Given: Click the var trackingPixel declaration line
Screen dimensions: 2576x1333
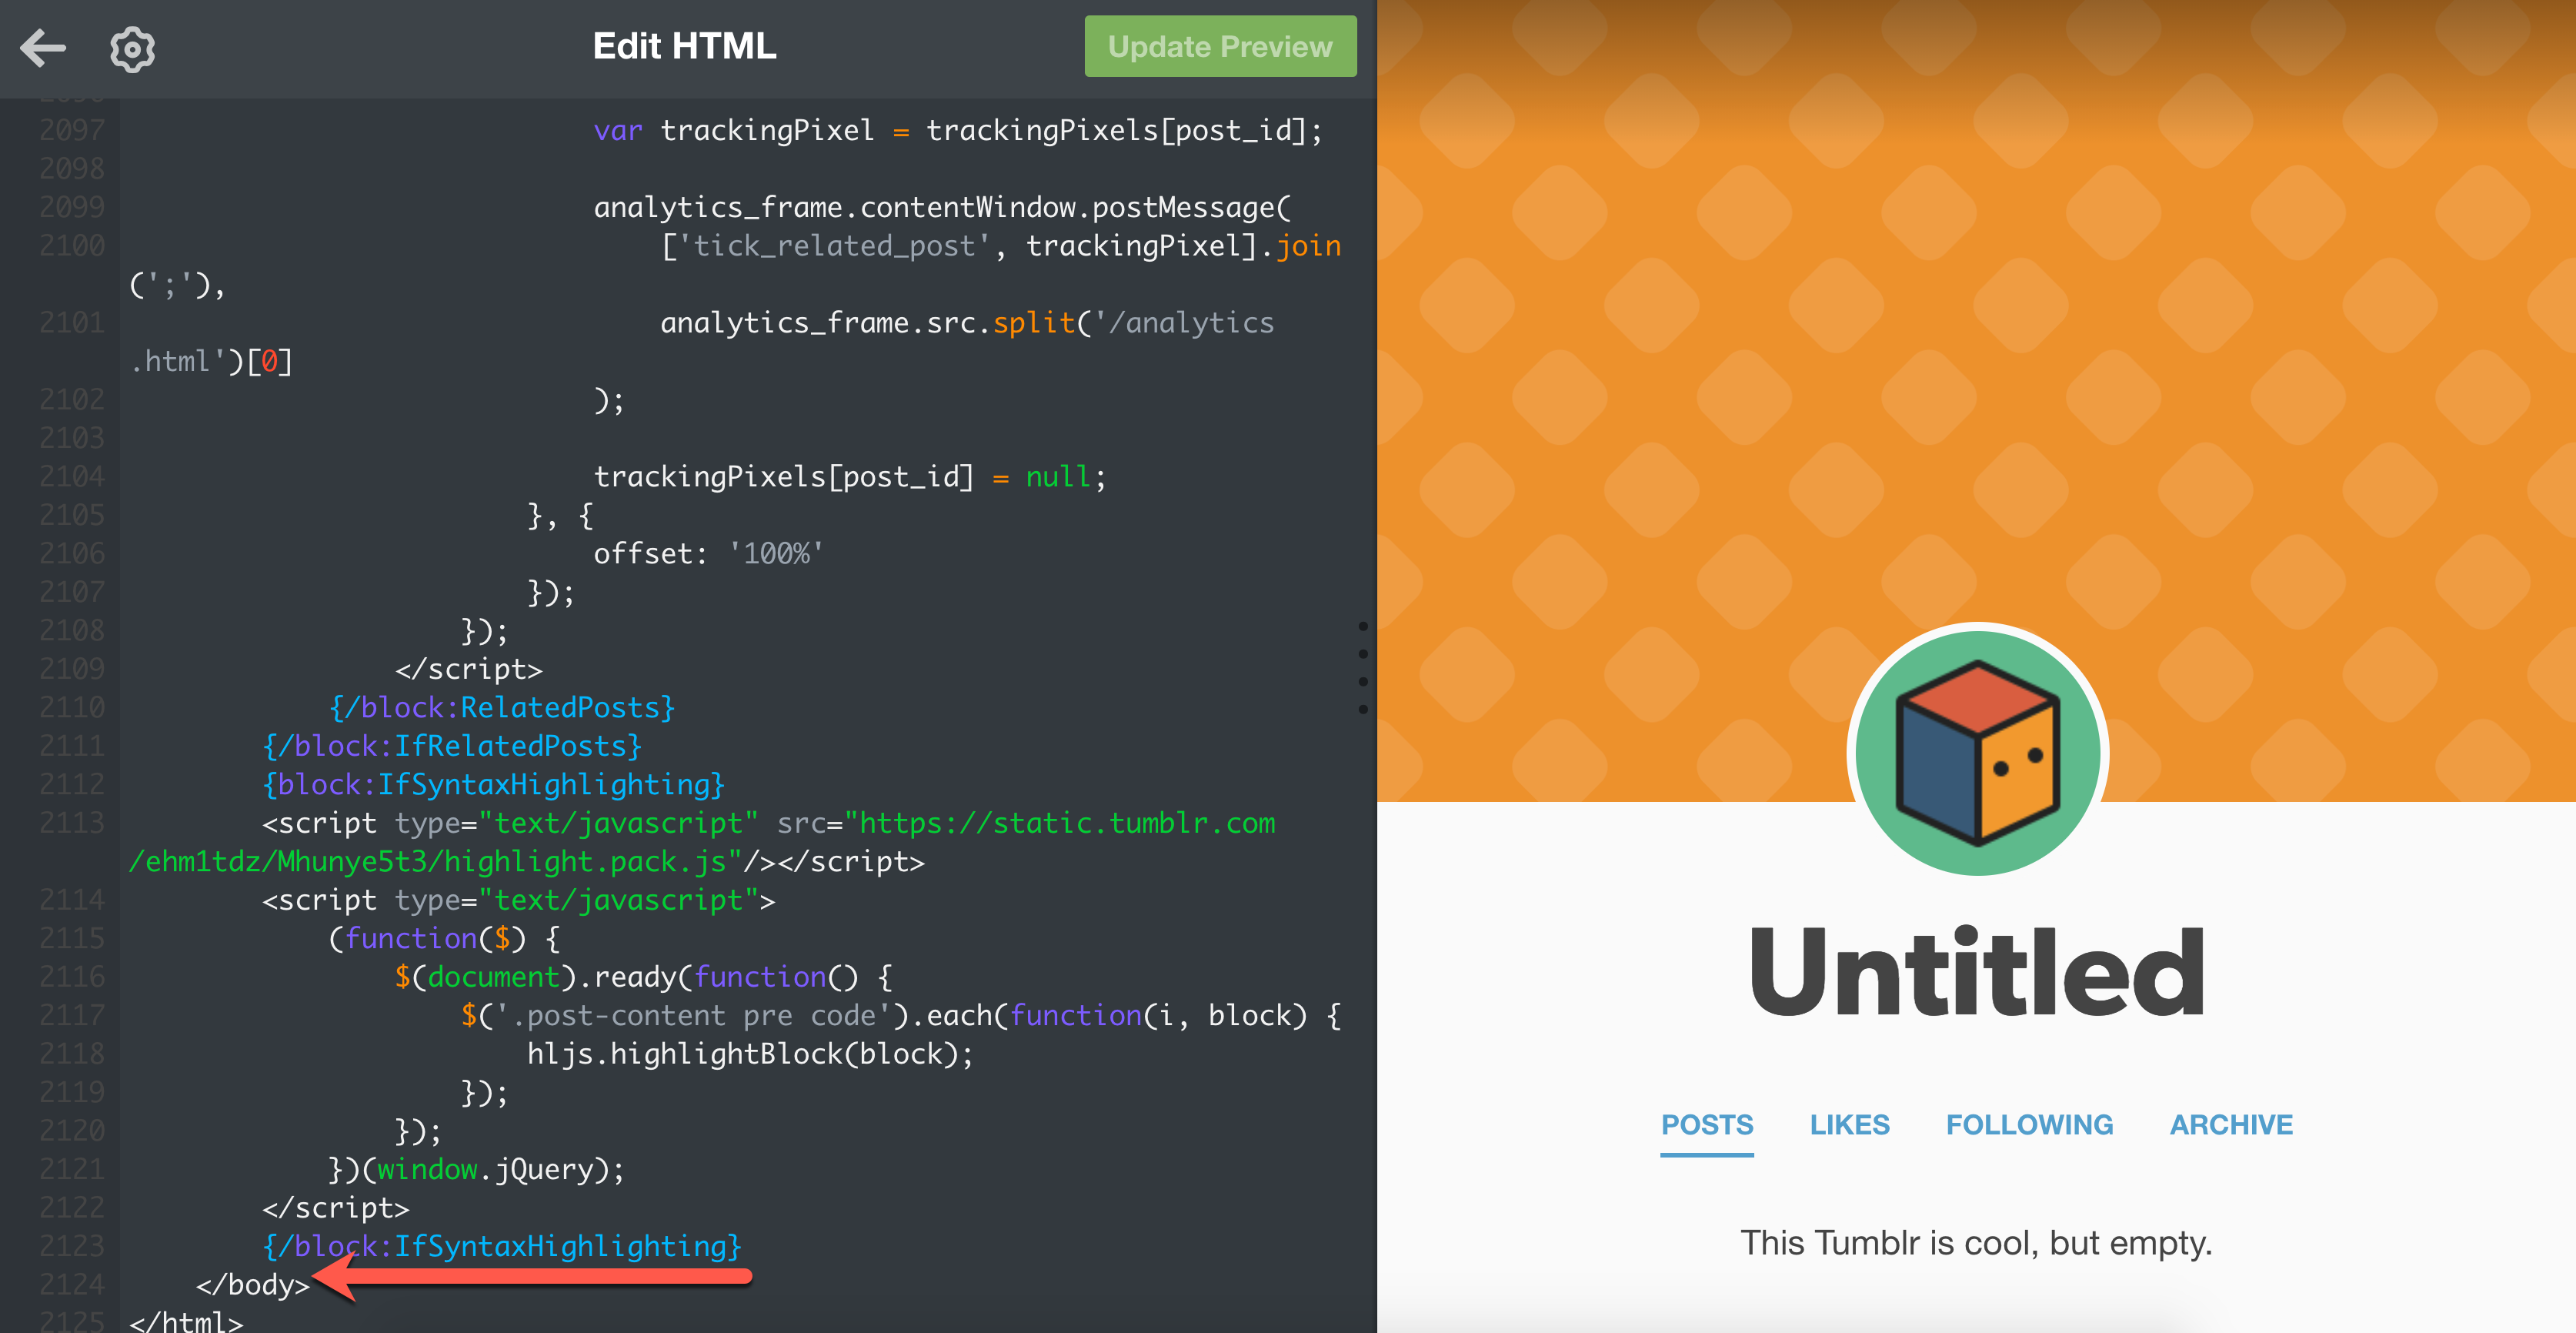Looking at the screenshot, I should pos(958,131).
